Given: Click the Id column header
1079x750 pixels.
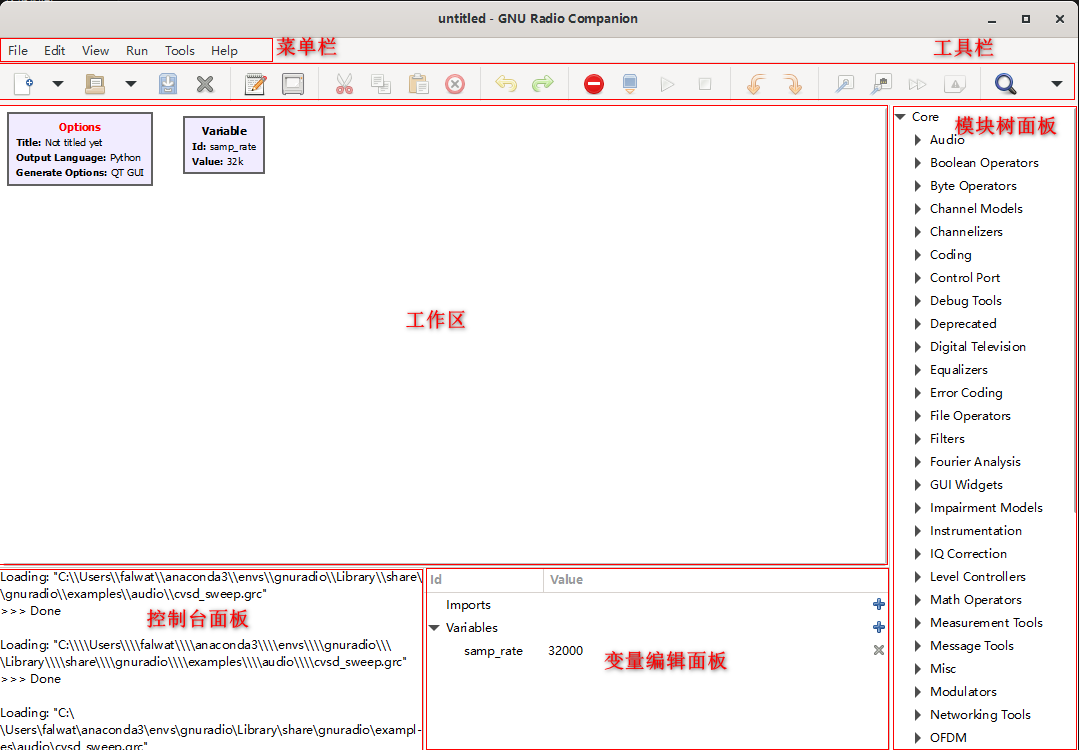Looking at the screenshot, I should [485, 580].
